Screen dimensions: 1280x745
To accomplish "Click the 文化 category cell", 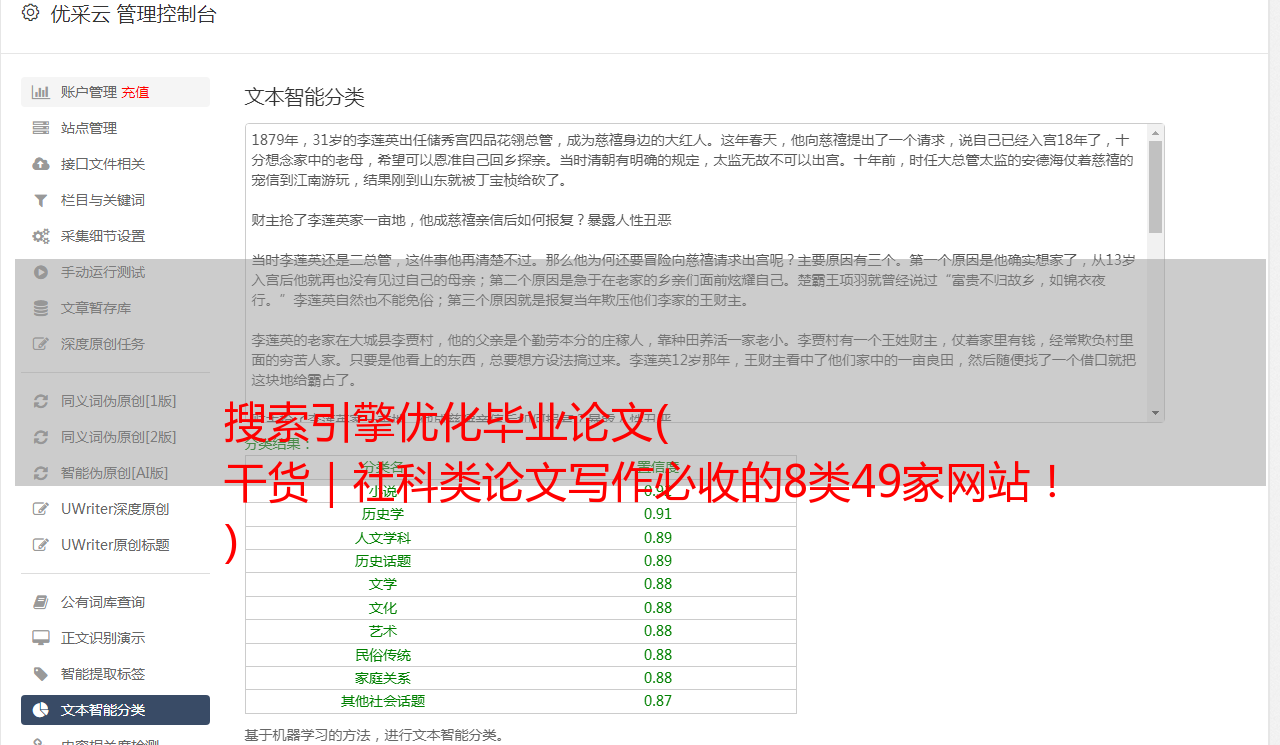I will click(383, 608).
